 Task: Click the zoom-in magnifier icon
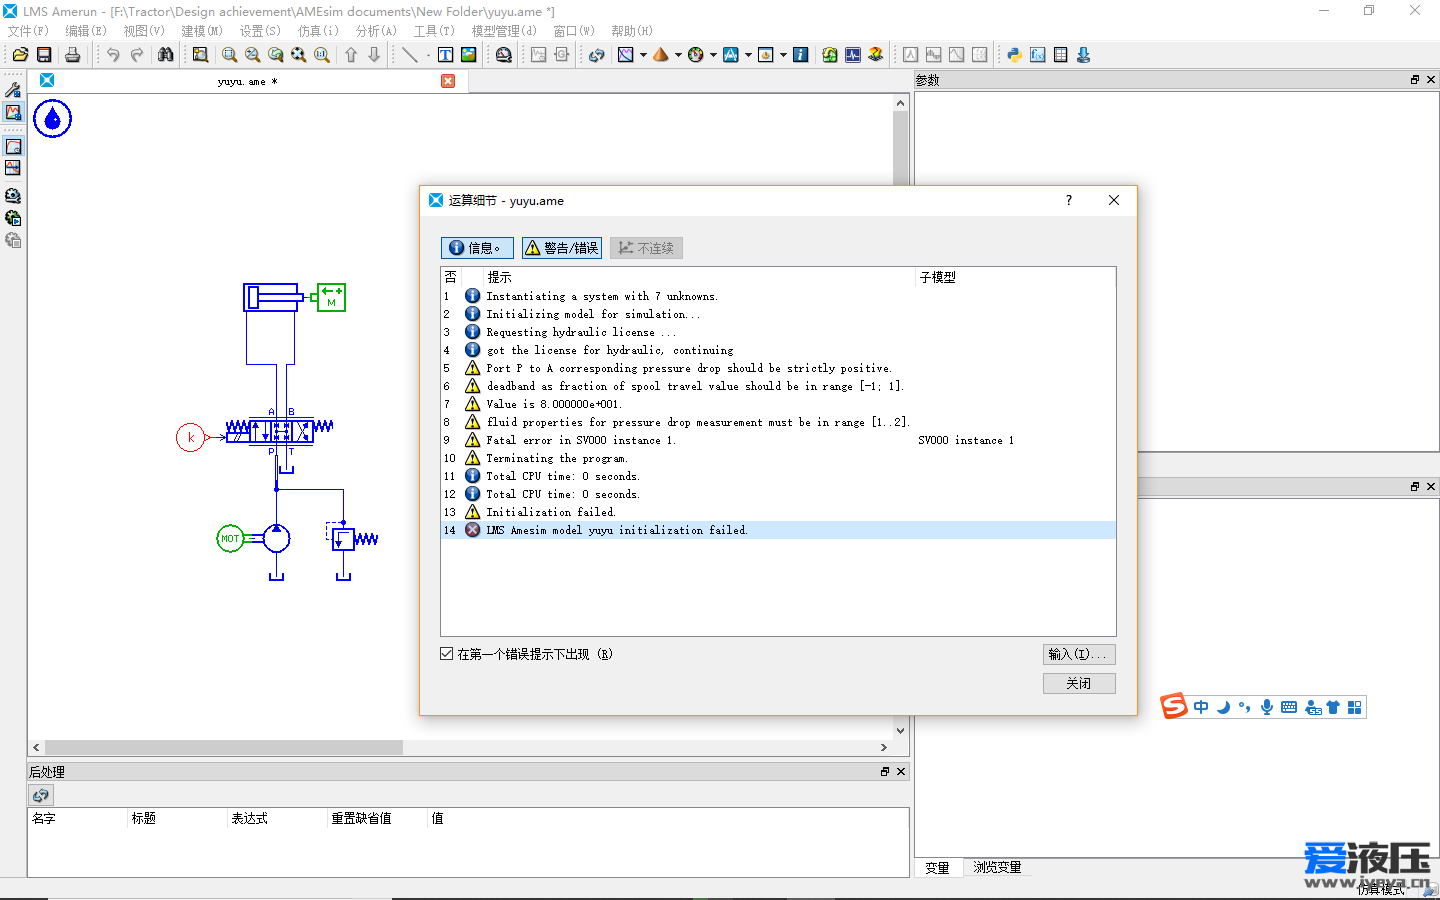(229, 55)
